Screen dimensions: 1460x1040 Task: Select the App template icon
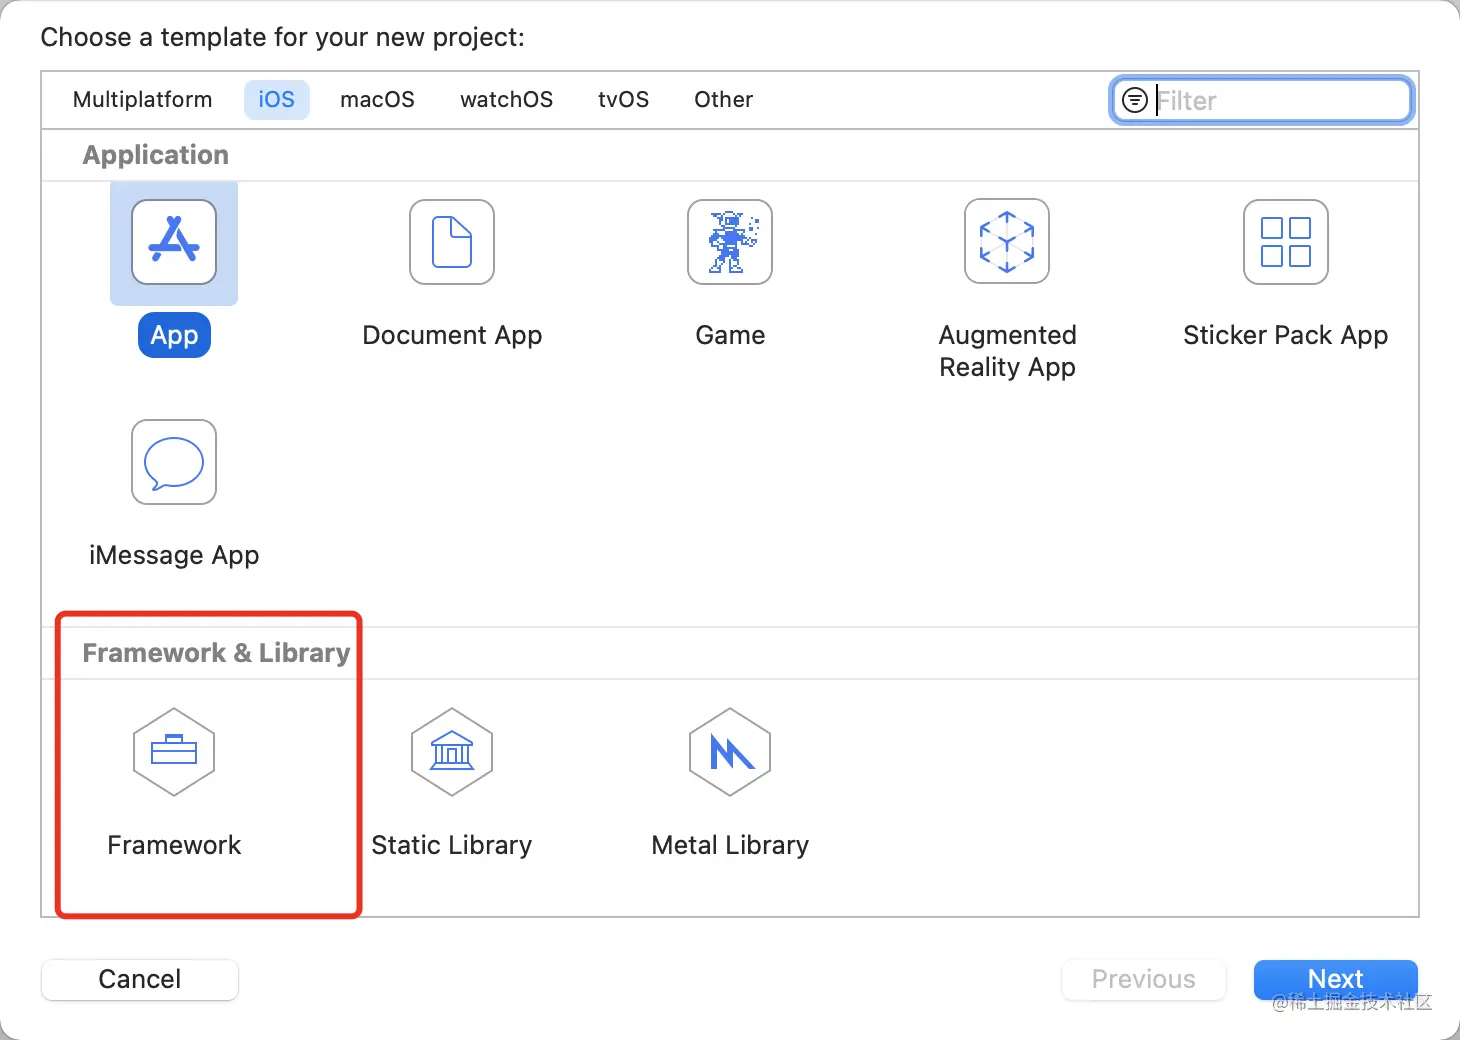click(174, 242)
